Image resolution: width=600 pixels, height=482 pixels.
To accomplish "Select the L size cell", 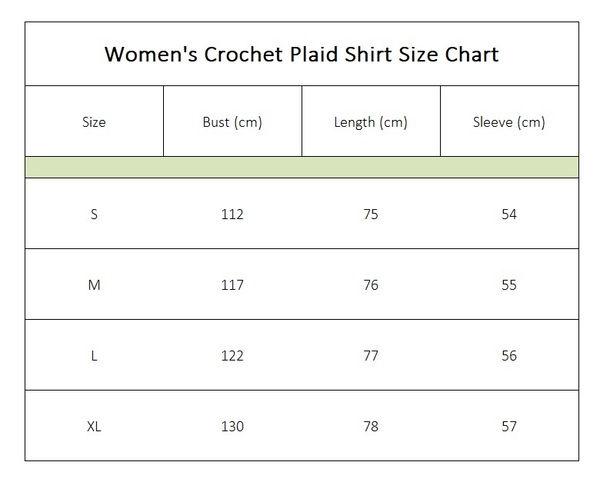I will (x=94, y=356).
